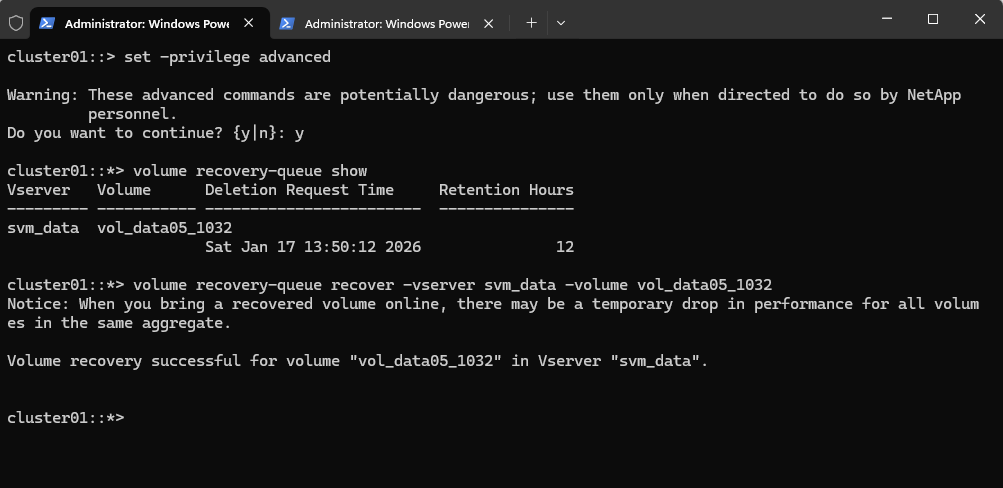Viewport: 1003px width, 488px height.
Task: Click the empty cluster01 prompt at the bottom
Action: [x=66, y=417]
